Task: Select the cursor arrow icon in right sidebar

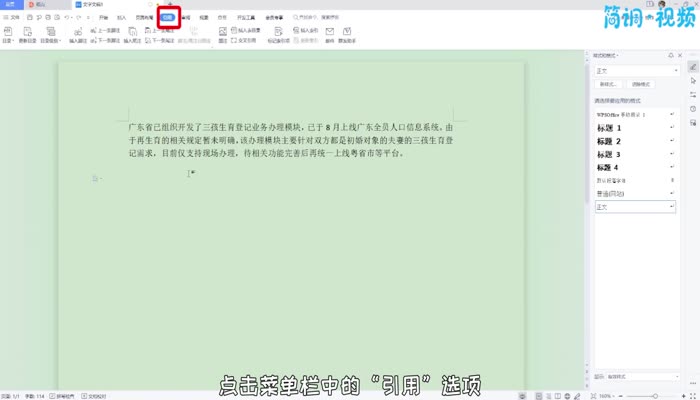Action: [692, 88]
